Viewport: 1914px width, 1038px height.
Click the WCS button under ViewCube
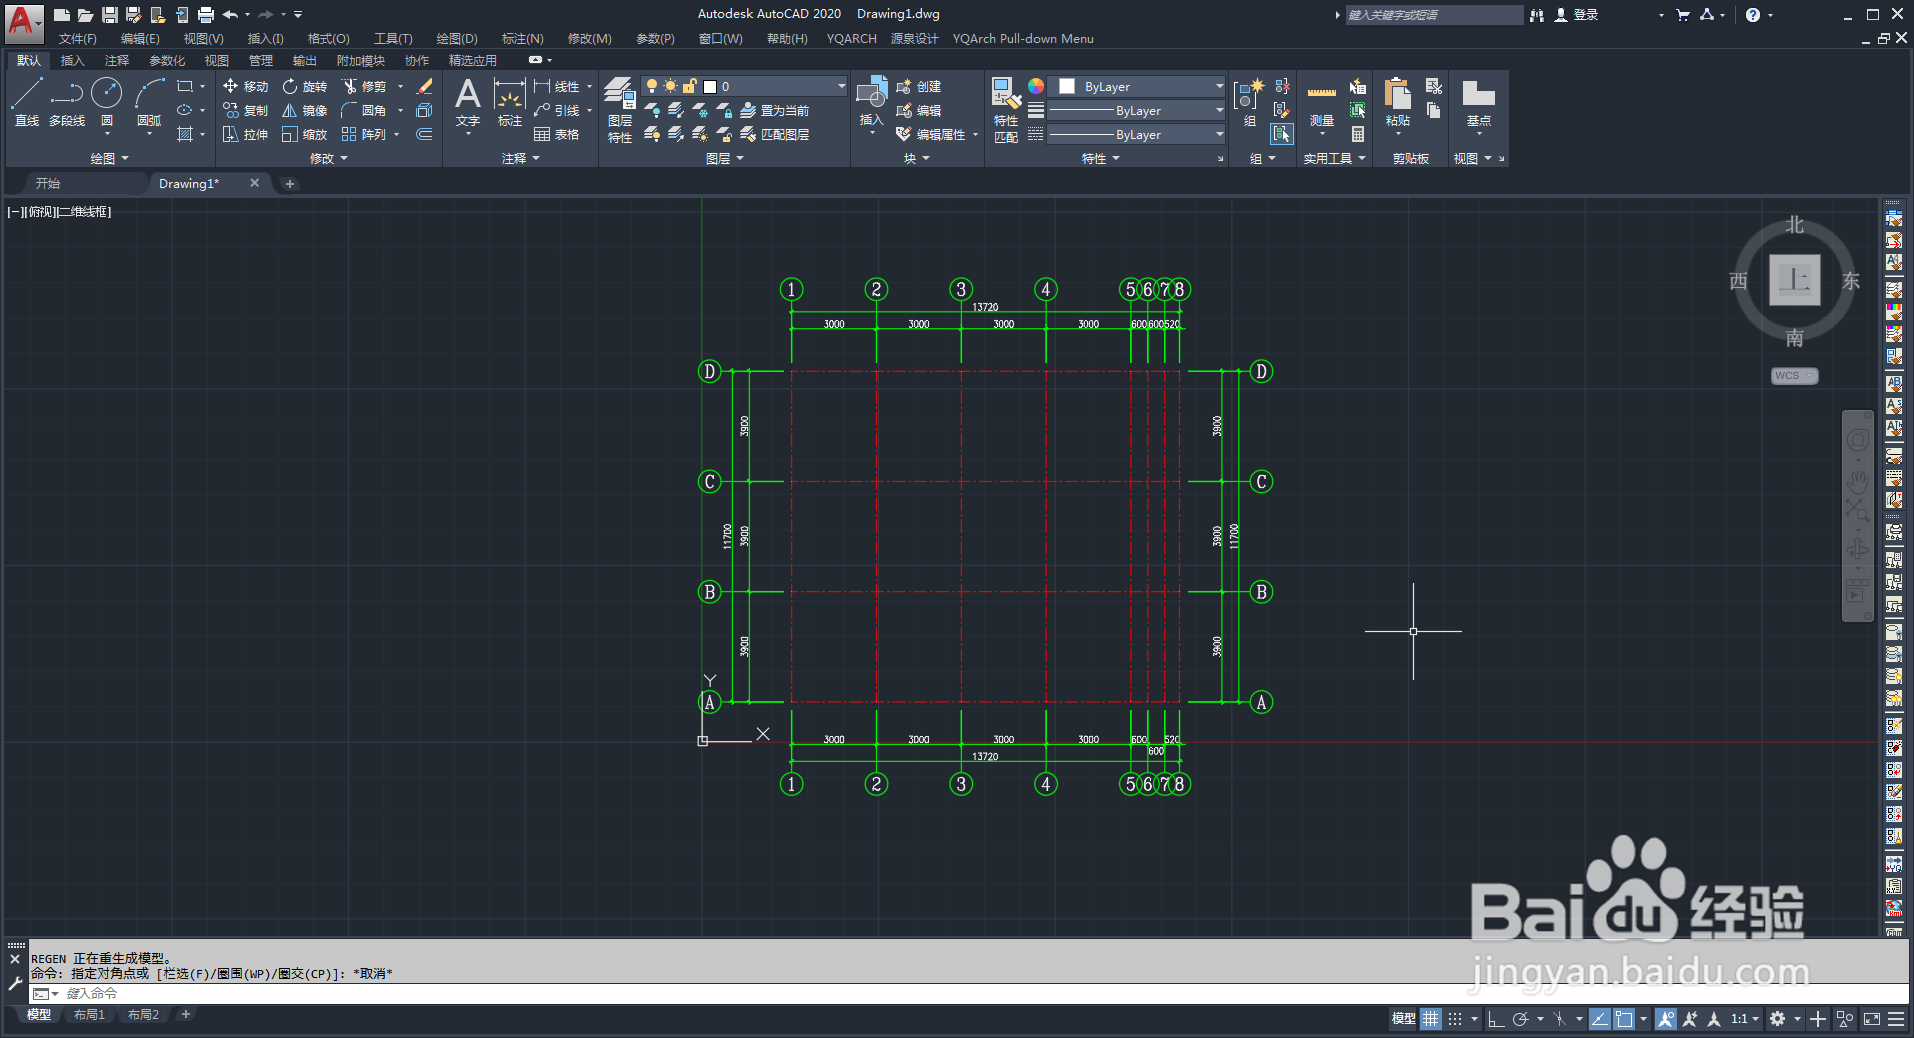point(1794,376)
